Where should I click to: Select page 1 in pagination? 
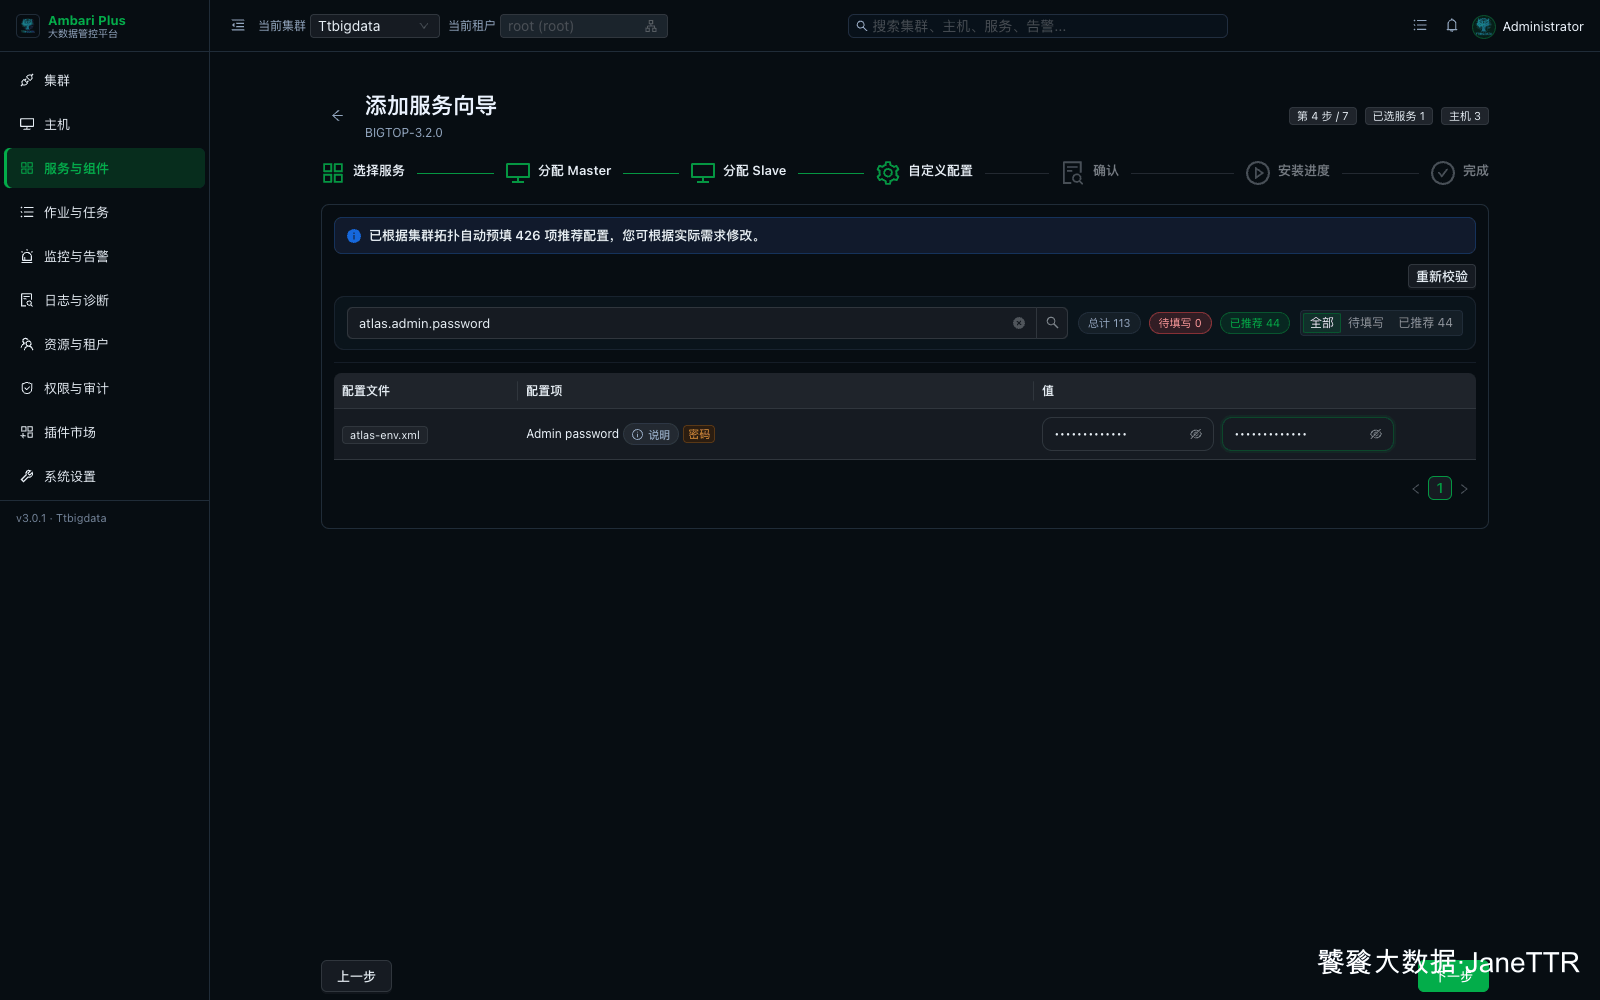(1440, 488)
